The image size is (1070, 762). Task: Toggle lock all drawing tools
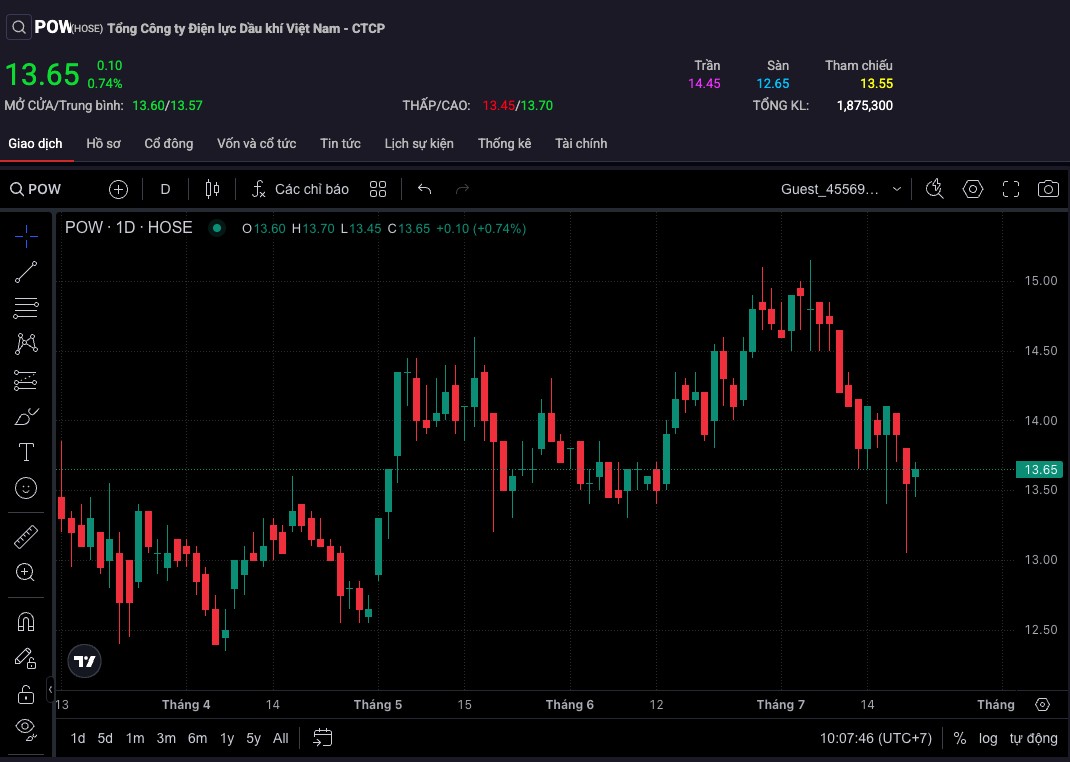26,694
